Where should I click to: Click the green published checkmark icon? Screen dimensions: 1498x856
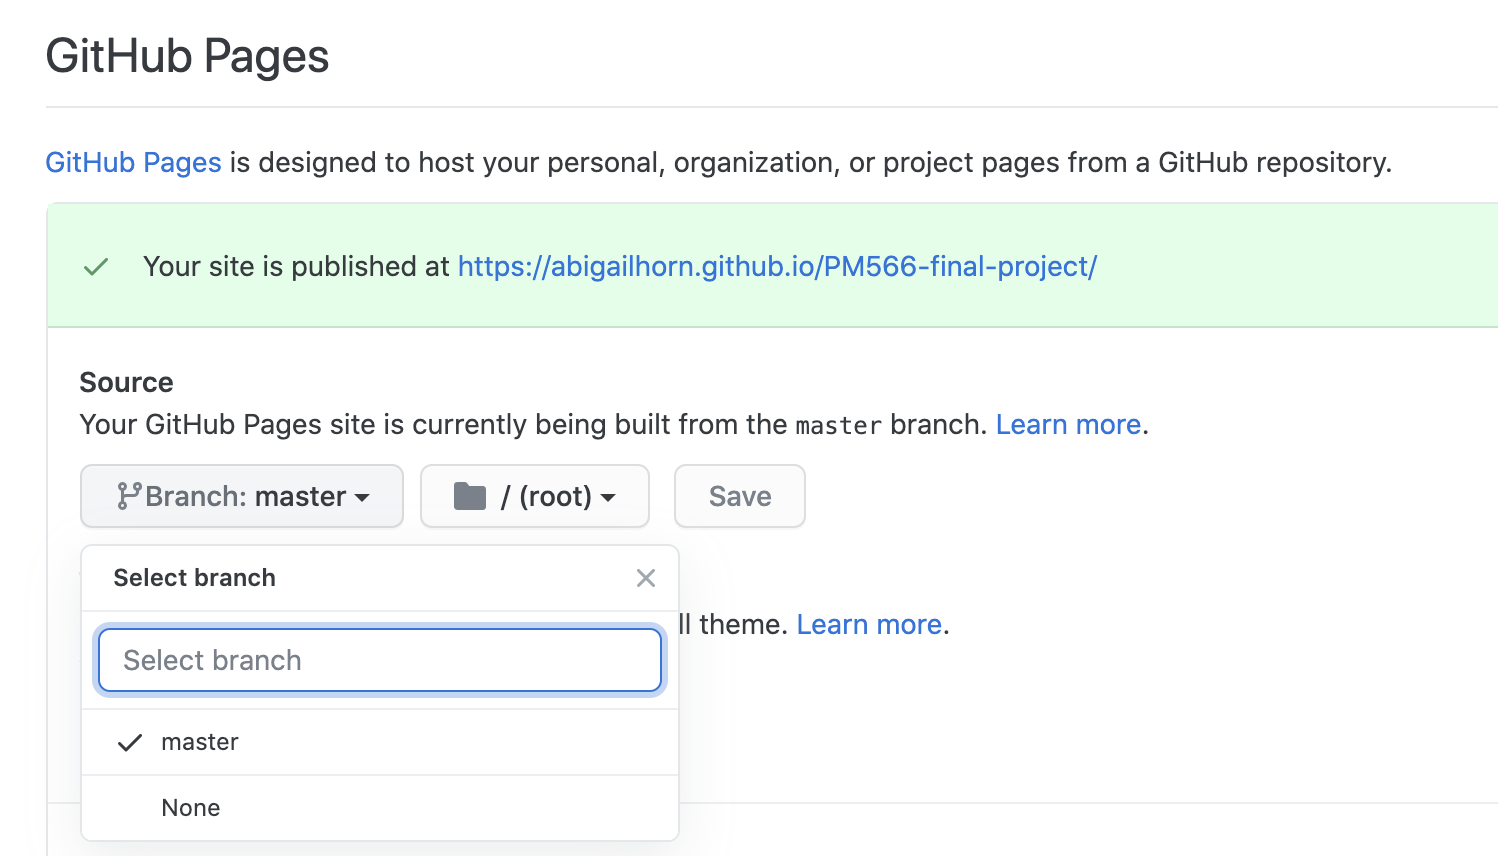pyautogui.click(x=96, y=267)
